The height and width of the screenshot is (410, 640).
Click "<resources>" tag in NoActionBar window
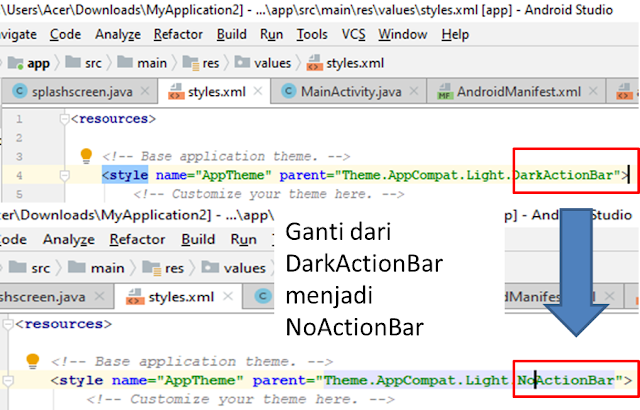[63, 324]
